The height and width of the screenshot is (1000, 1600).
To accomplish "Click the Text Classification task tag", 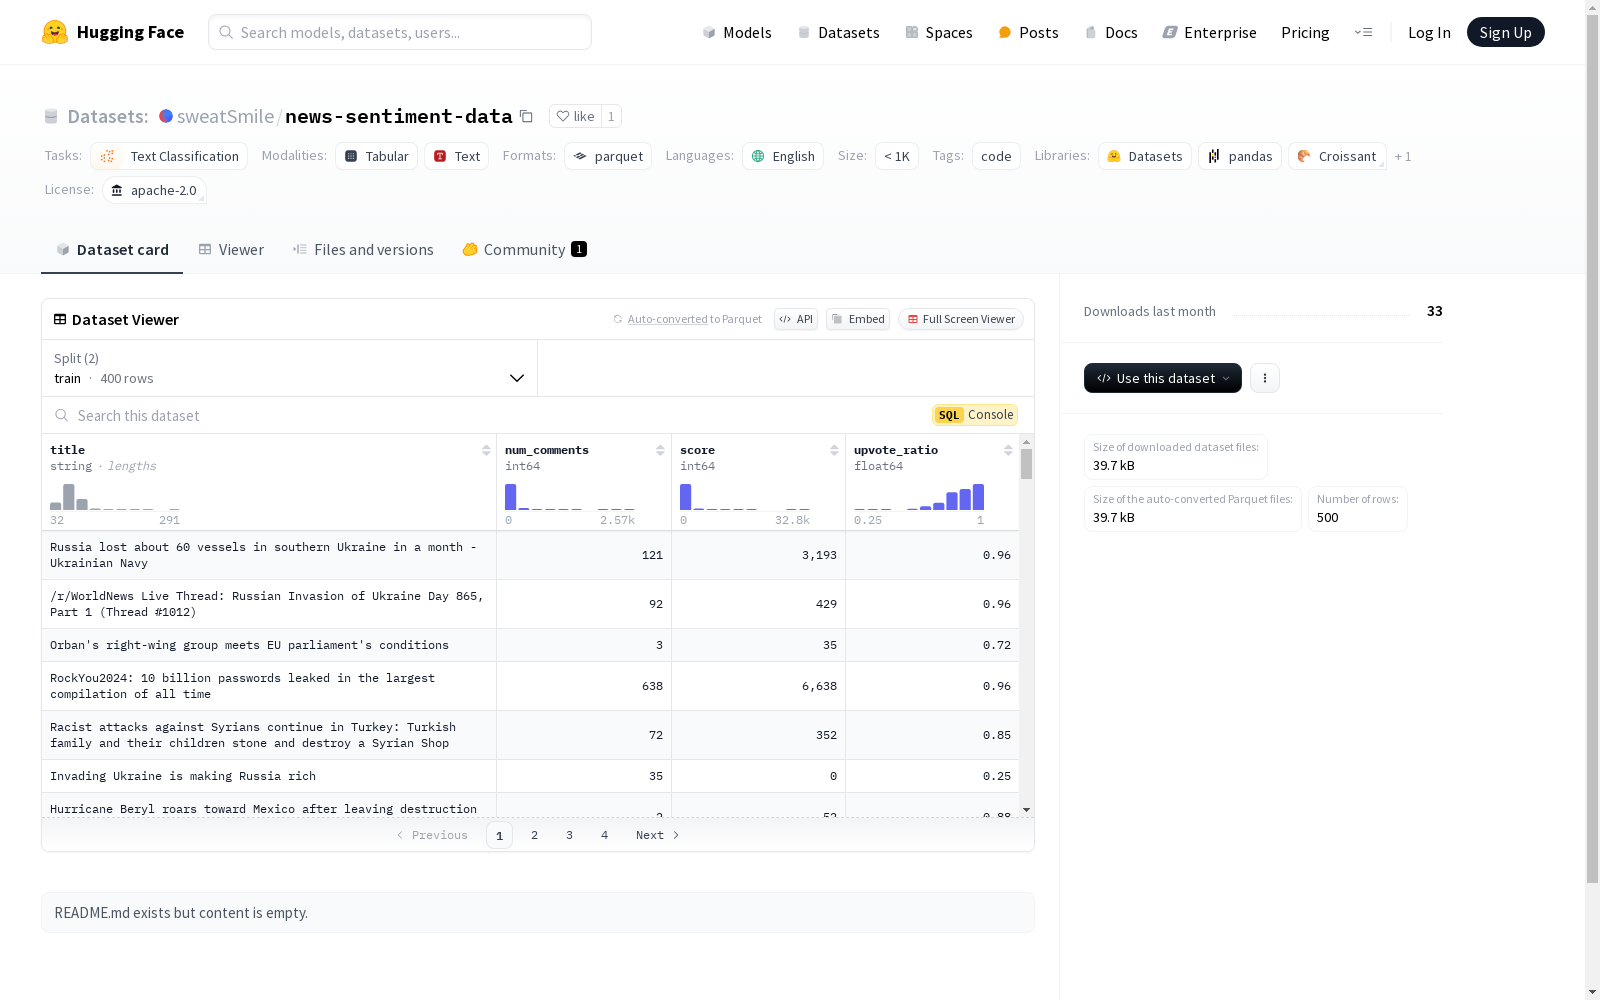I will pos(169,156).
